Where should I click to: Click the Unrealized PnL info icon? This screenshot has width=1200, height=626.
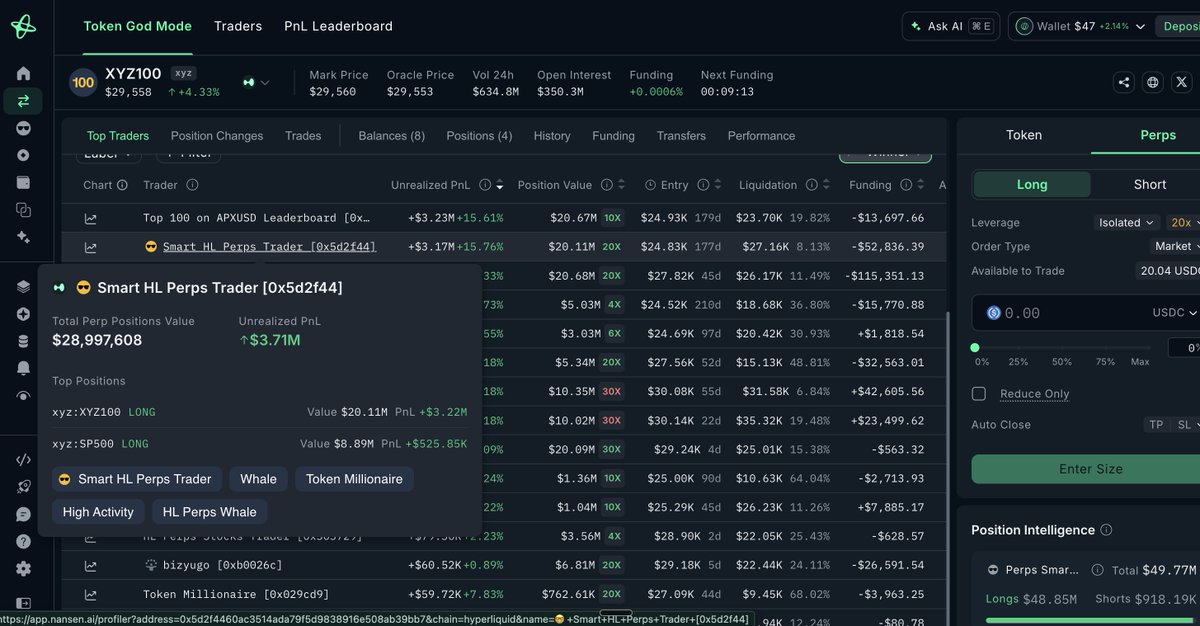(x=485, y=185)
